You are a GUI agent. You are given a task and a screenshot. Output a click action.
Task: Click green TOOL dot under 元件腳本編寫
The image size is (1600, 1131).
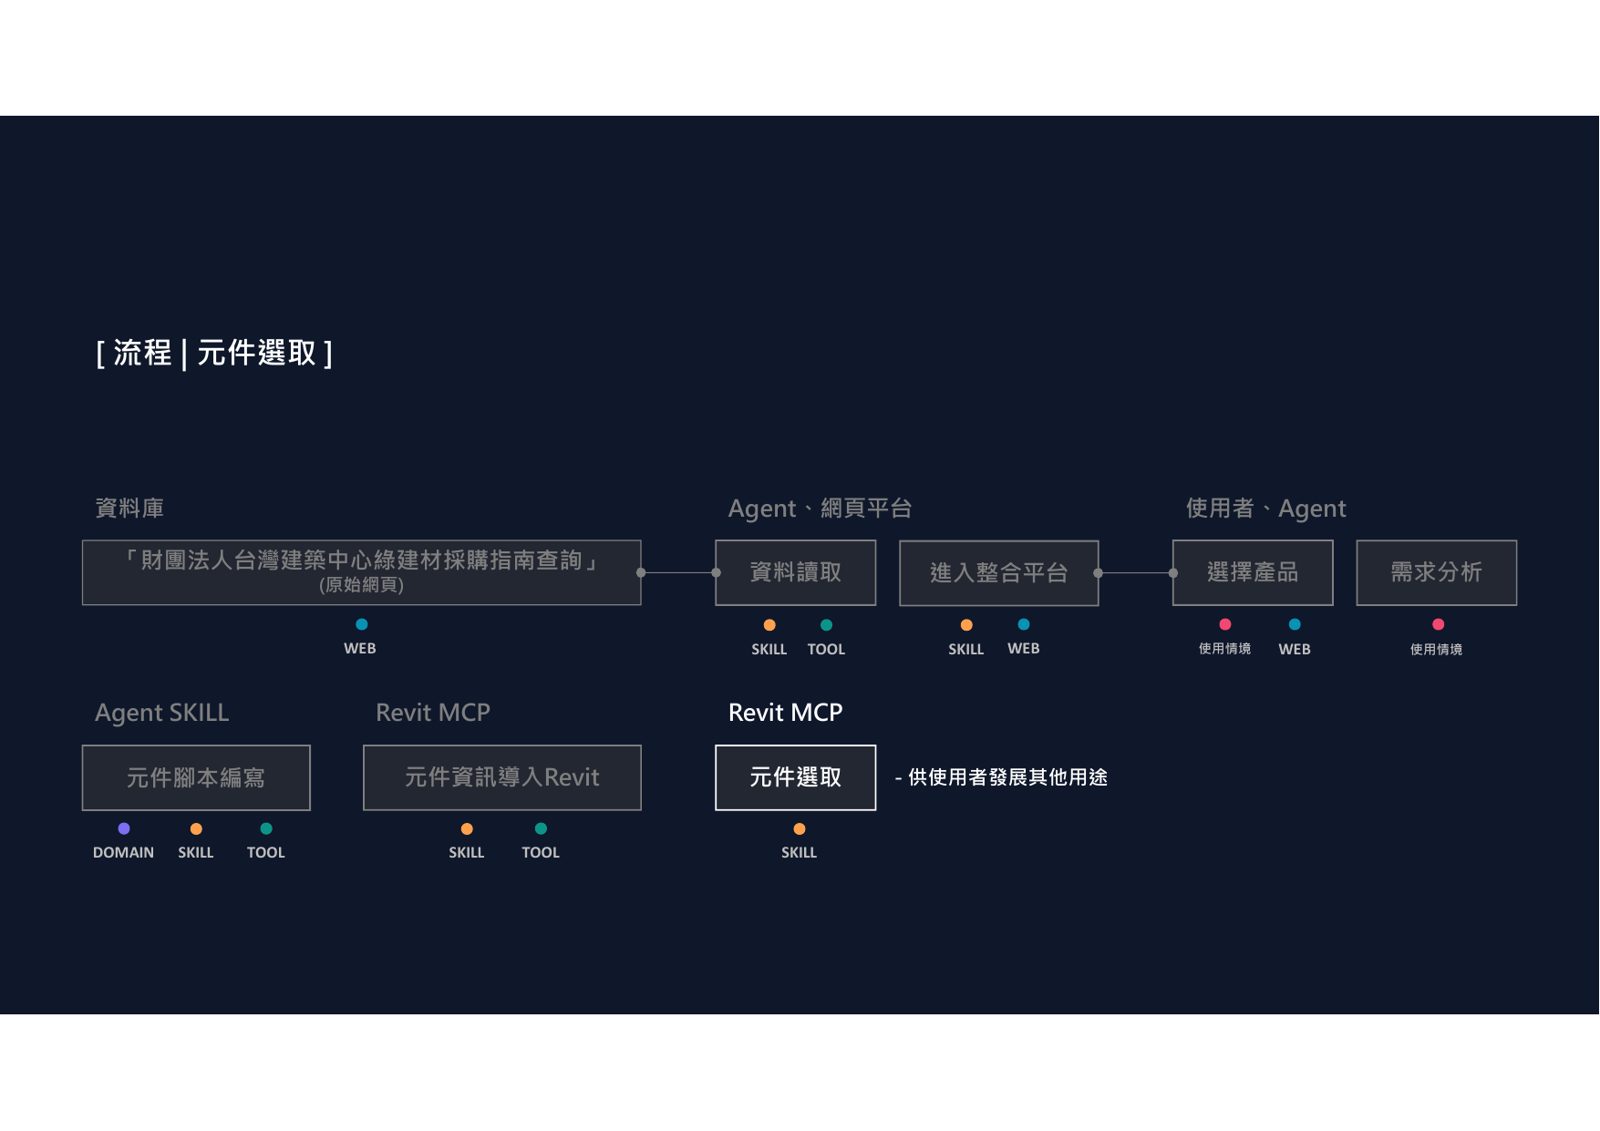point(266,828)
